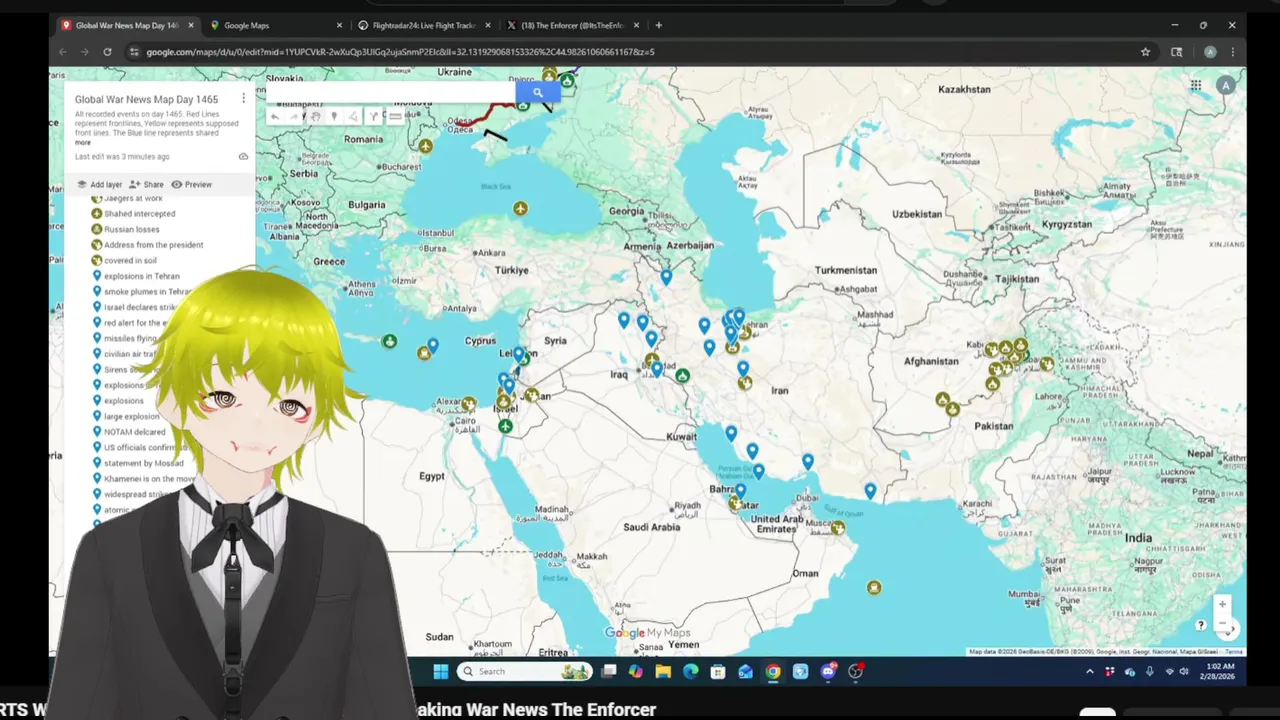Click the olive marker in the Arabian Sea
This screenshot has height=720, width=1280.
[x=874, y=588]
